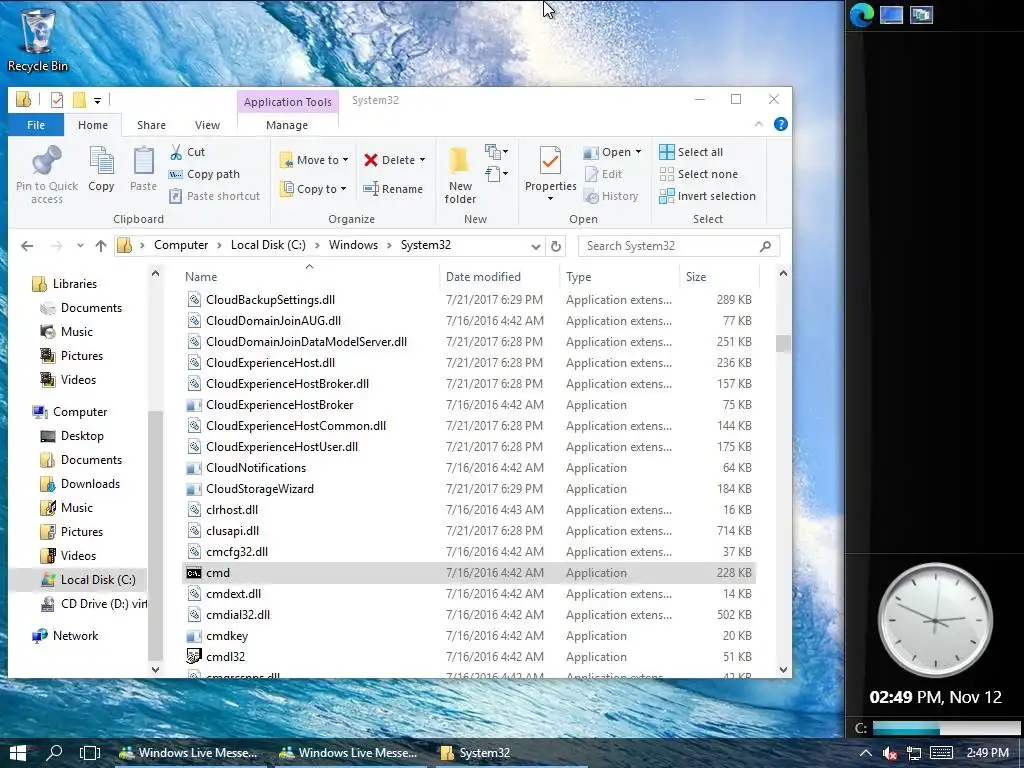Open Recent locations dropdown arrow

[80, 246]
